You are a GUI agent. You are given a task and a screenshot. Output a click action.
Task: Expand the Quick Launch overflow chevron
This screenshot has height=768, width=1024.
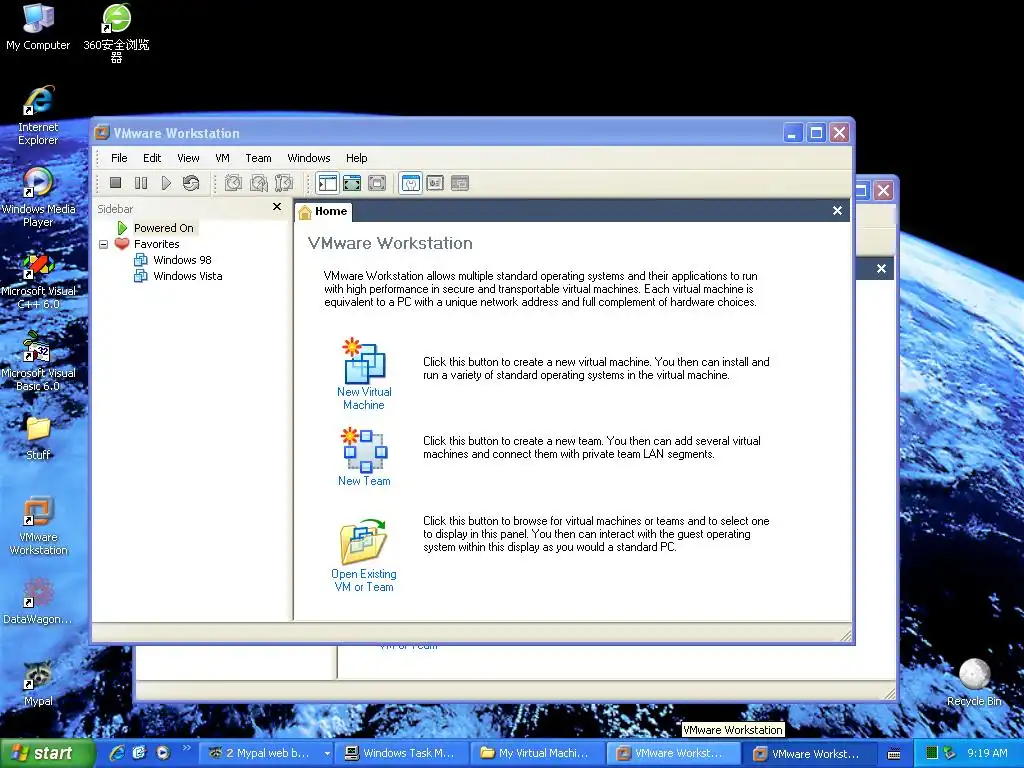pyautogui.click(x=187, y=748)
